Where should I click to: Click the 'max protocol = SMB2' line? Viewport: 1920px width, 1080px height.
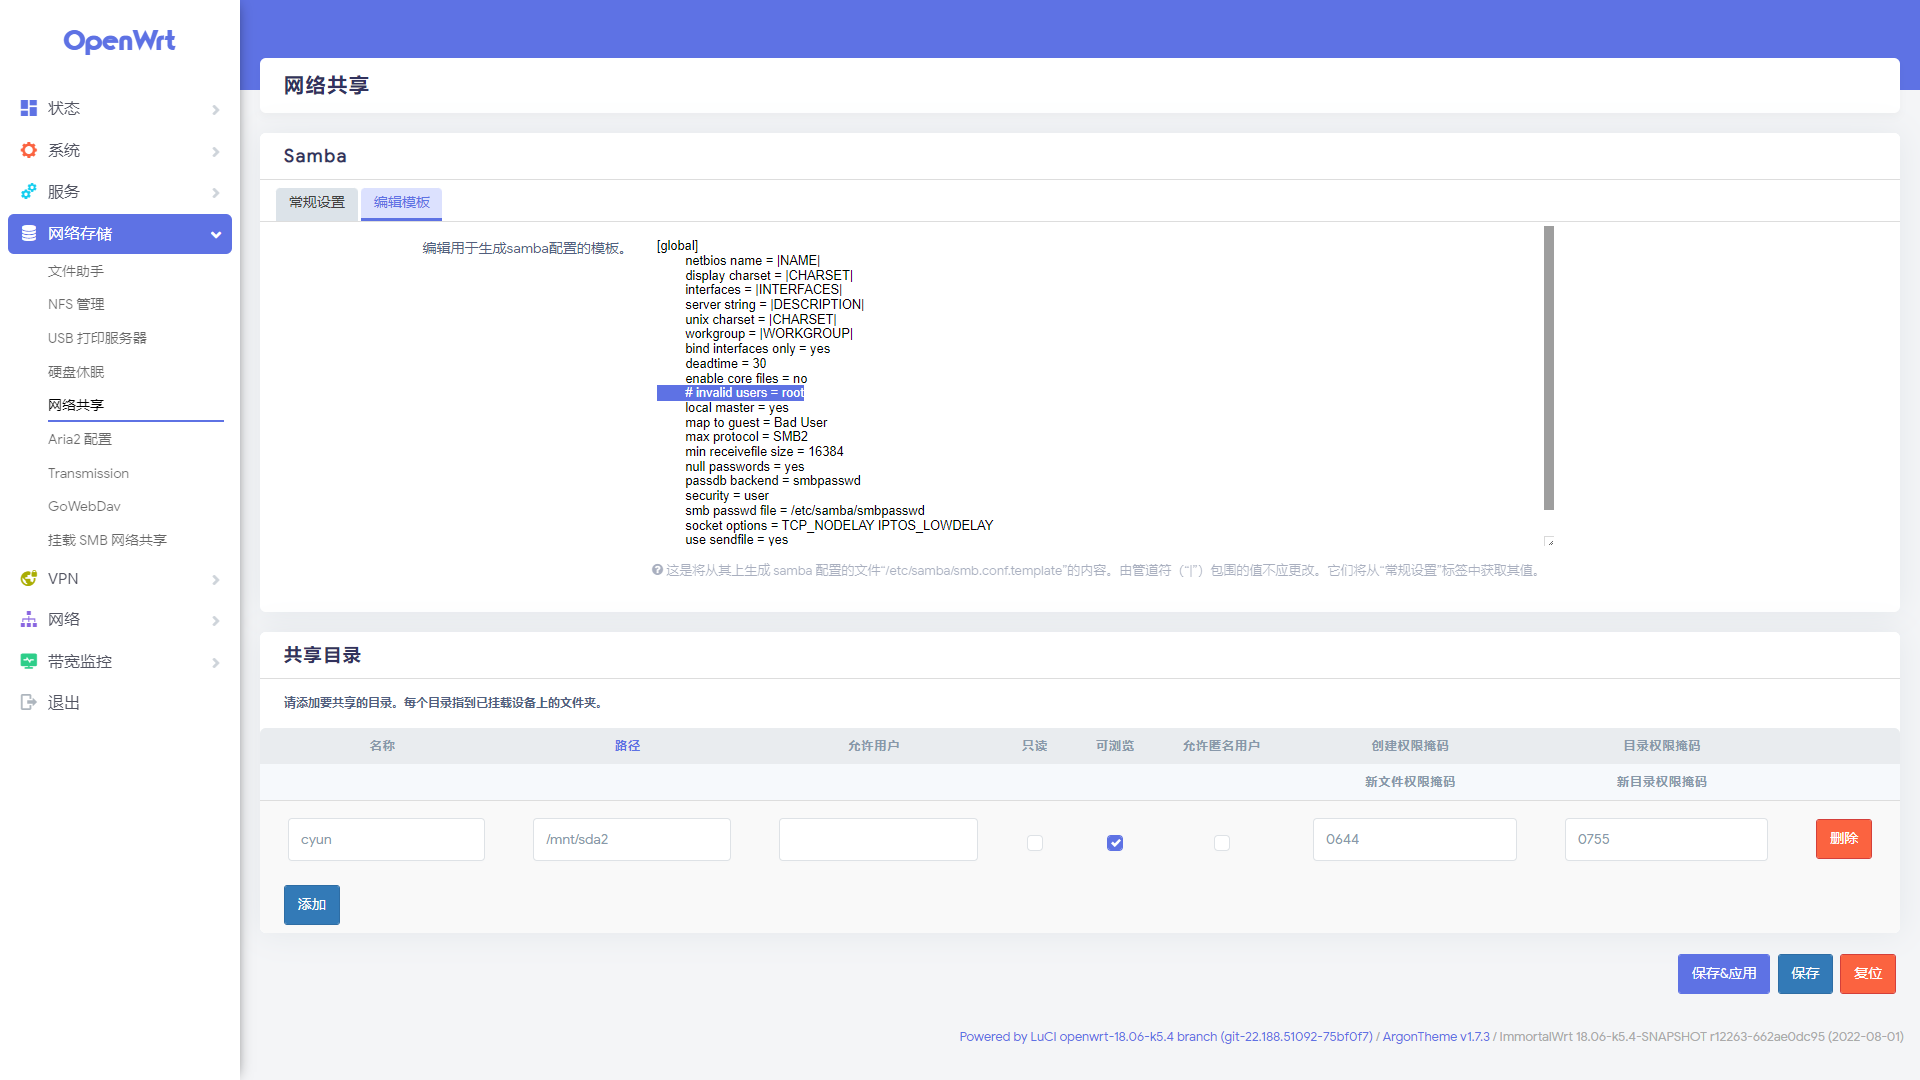click(x=746, y=437)
